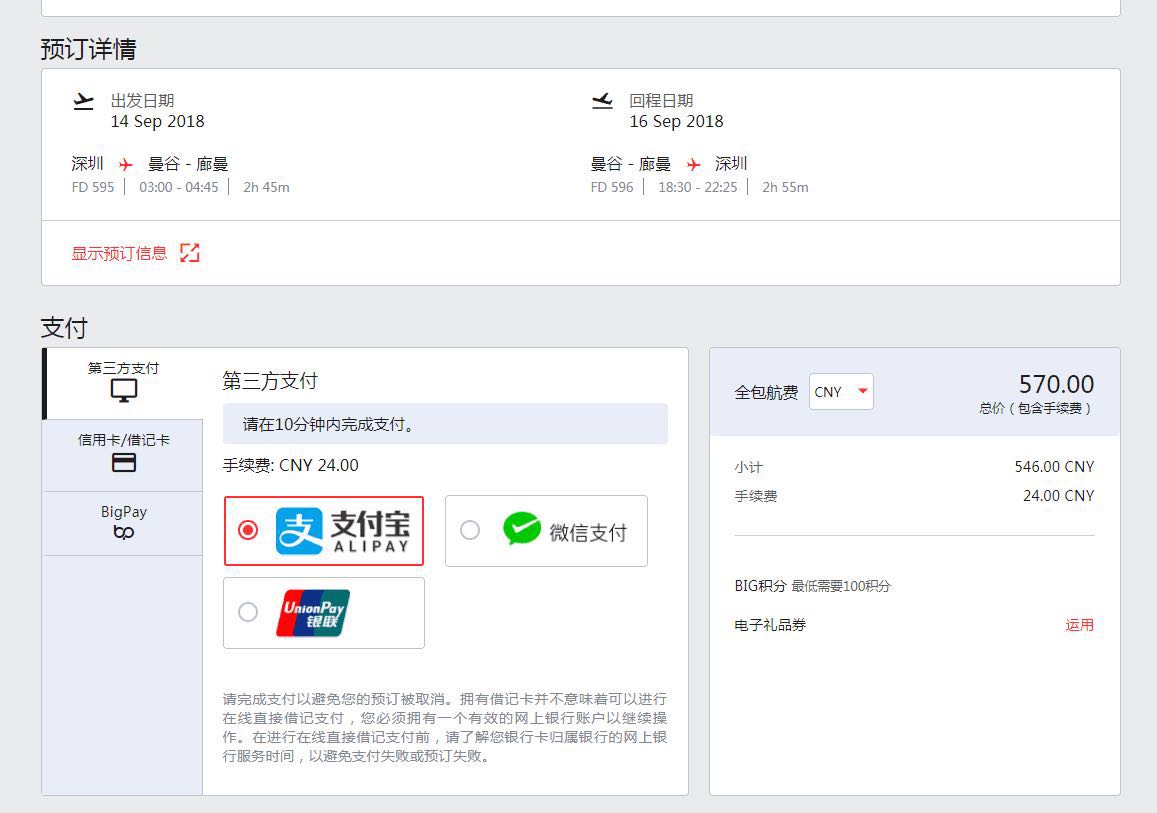This screenshot has width=1157, height=813.
Task: Click the Alipay logo
Action: pos(342,531)
